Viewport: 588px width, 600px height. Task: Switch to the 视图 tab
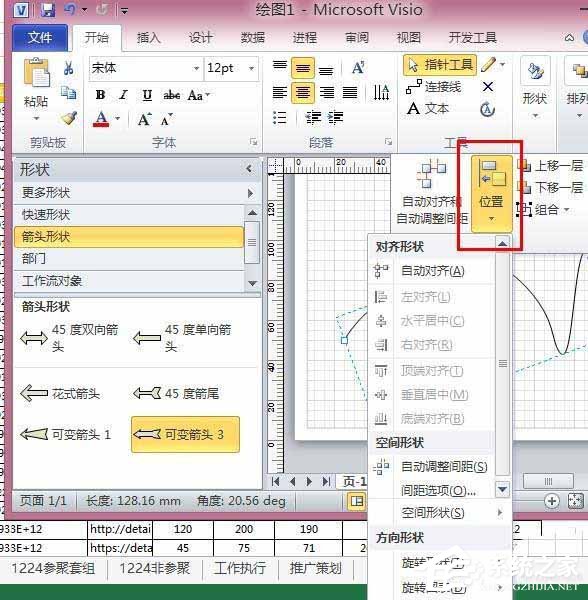tap(409, 38)
